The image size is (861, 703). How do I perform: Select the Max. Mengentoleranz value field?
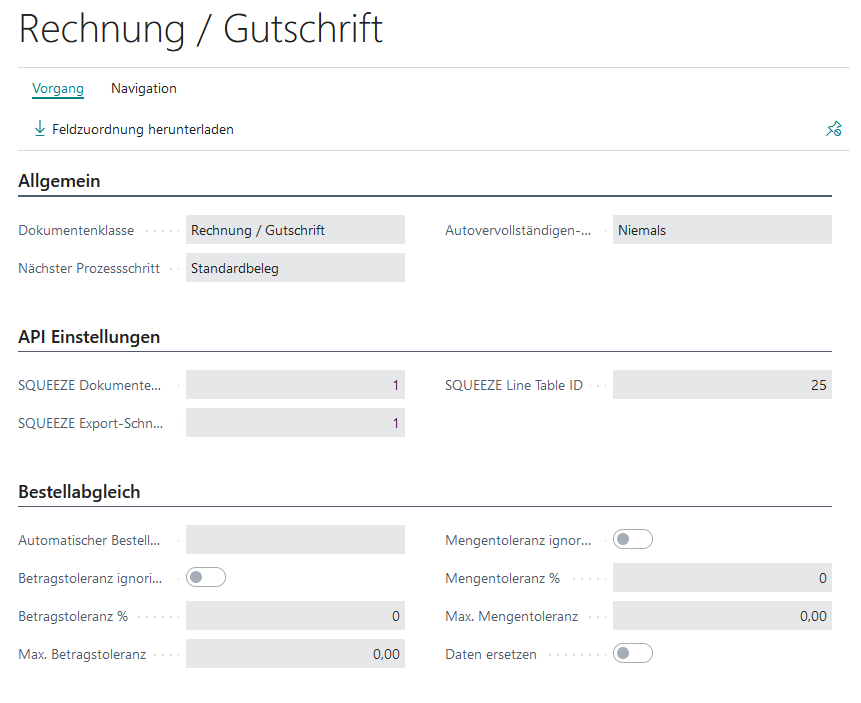click(x=721, y=616)
